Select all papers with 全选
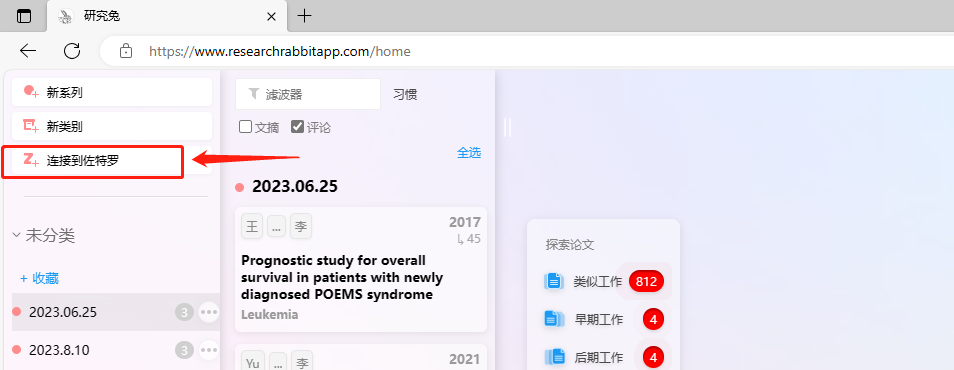The image size is (954, 370). click(x=468, y=153)
